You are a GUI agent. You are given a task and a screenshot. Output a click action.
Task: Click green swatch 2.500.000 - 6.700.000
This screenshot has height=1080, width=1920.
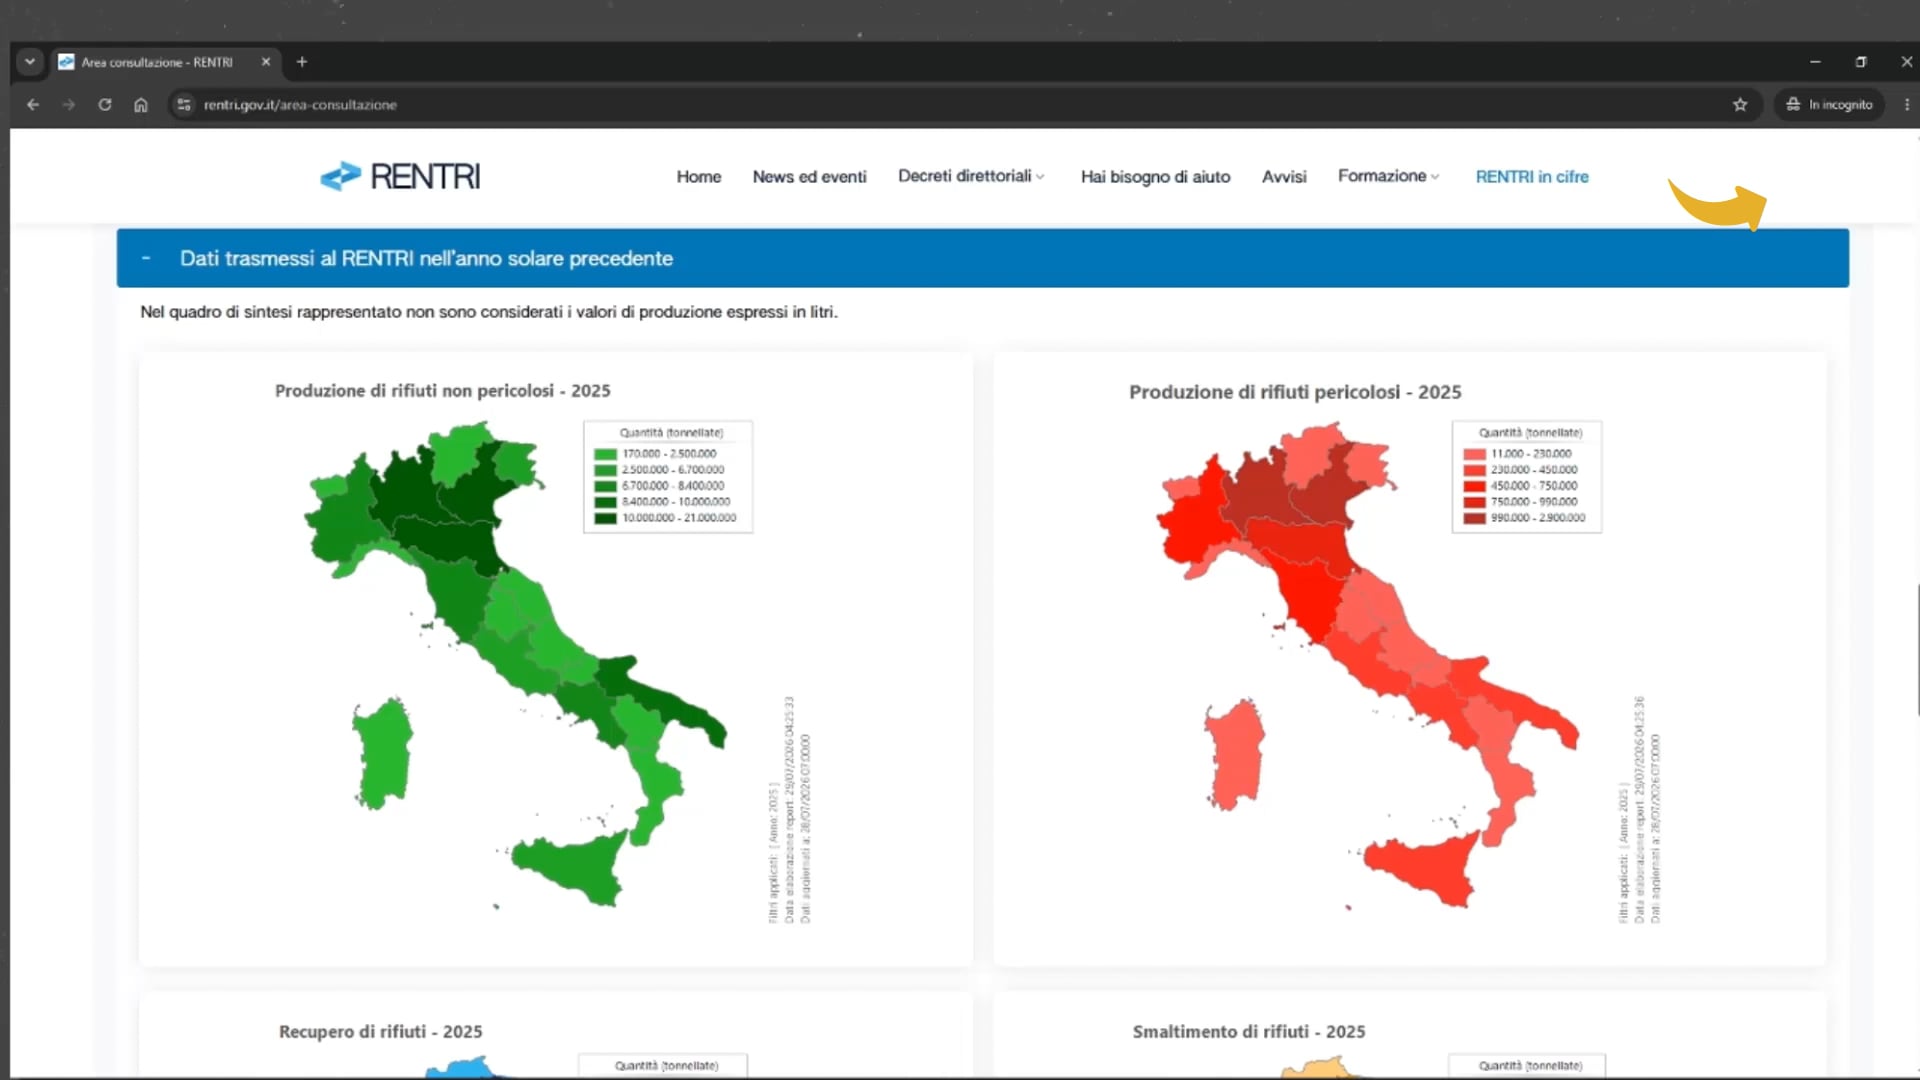(x=605, y=470)
